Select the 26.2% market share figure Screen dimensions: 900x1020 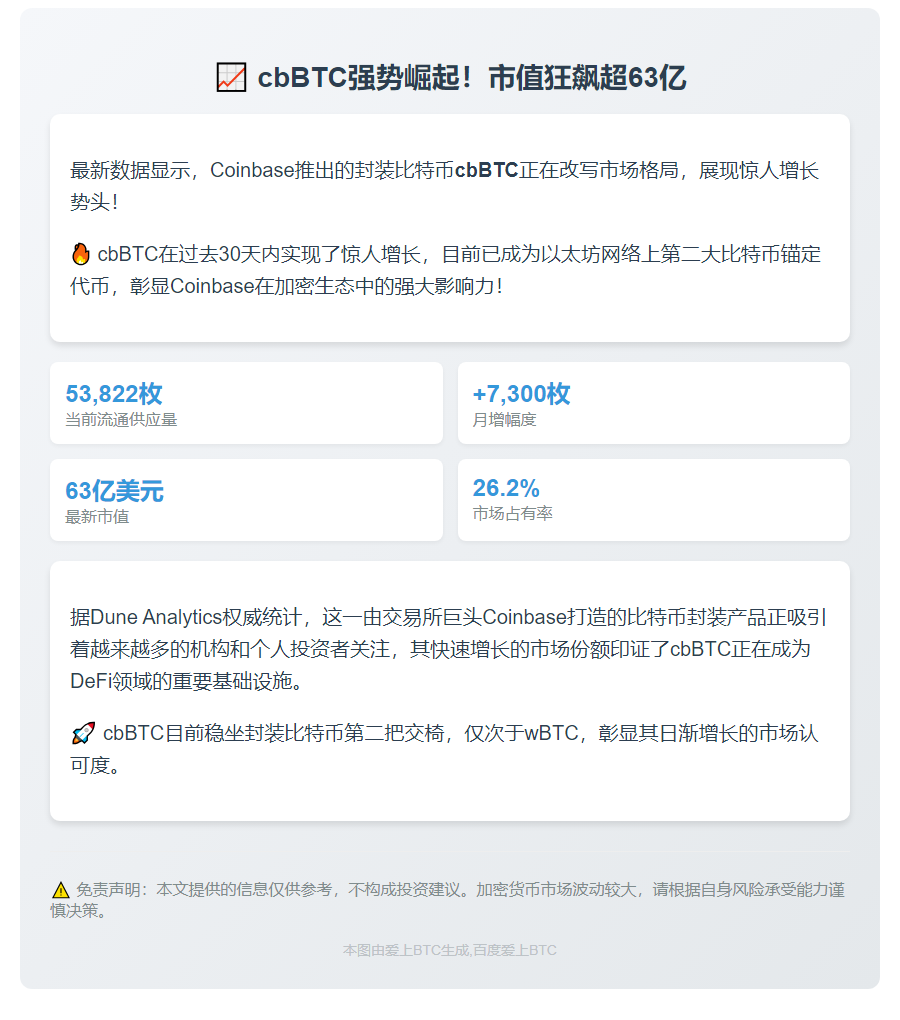(x=504, y=491)
